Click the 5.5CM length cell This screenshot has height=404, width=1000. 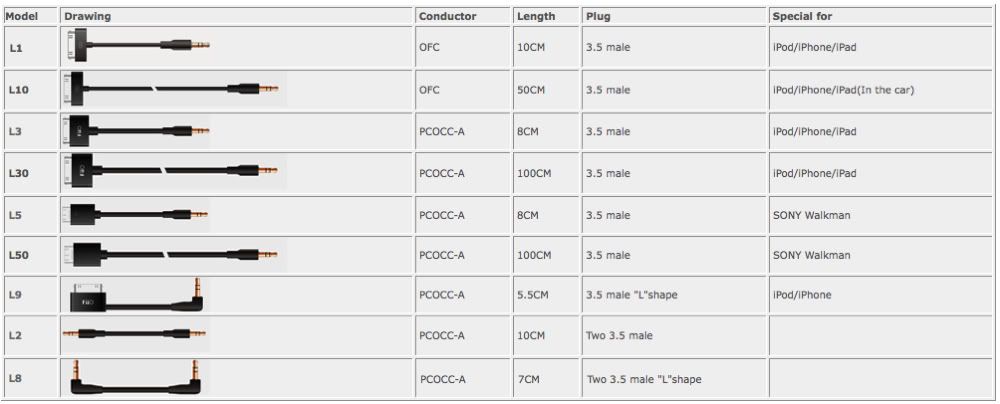click(532, 295)
